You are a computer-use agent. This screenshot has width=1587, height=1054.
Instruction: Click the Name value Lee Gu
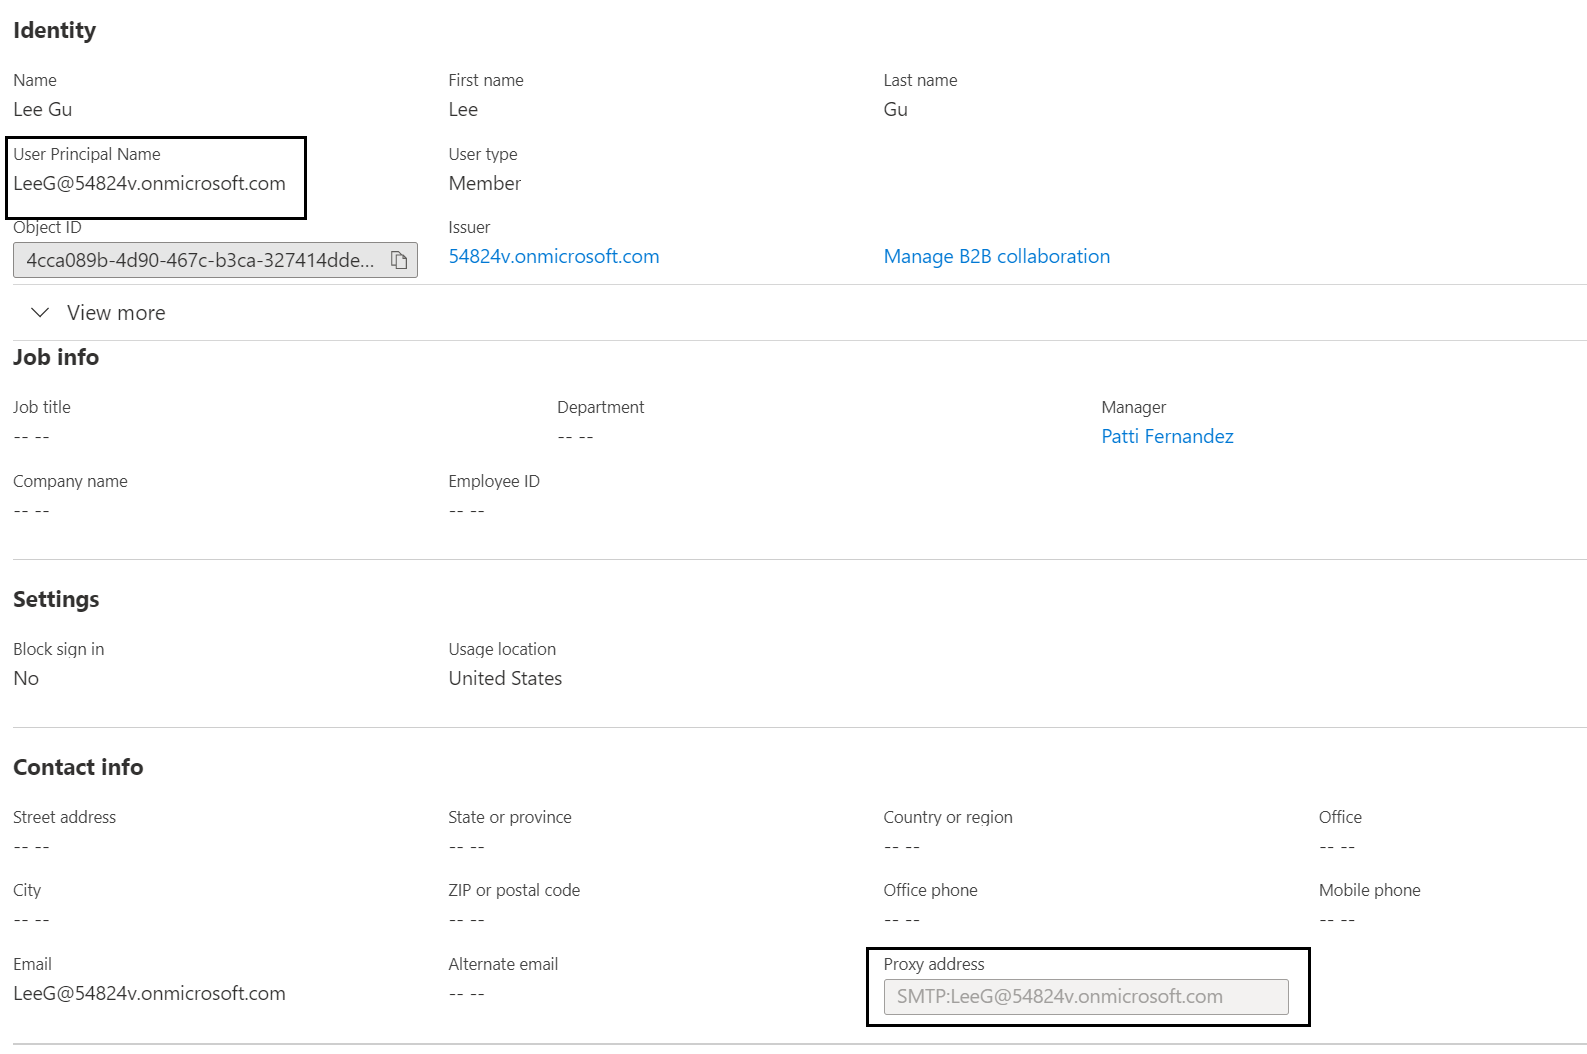(43, 109)
